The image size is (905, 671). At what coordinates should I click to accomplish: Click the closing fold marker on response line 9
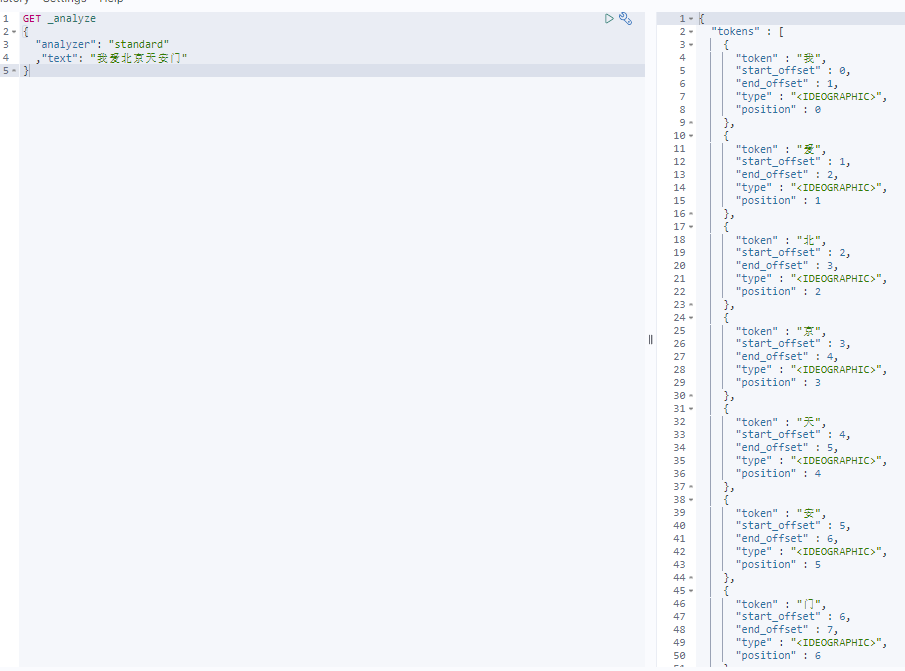point(690,123)
